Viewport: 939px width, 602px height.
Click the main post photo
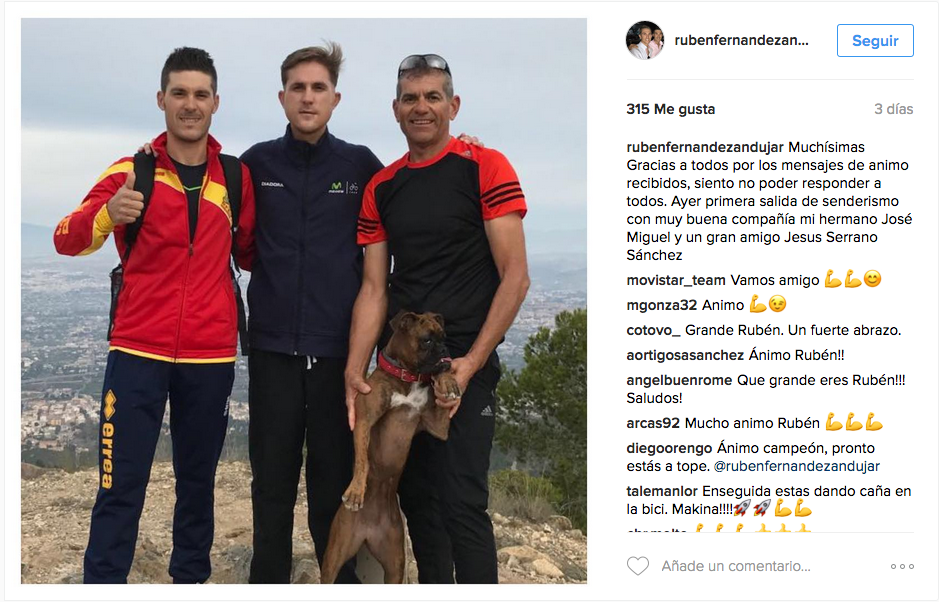(304, 301)
